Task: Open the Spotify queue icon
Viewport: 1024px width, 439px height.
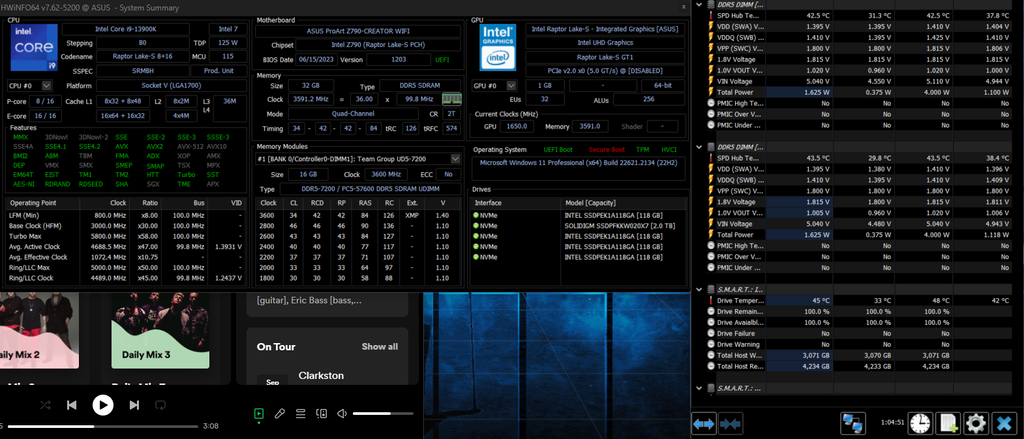Action: [300, 414]
